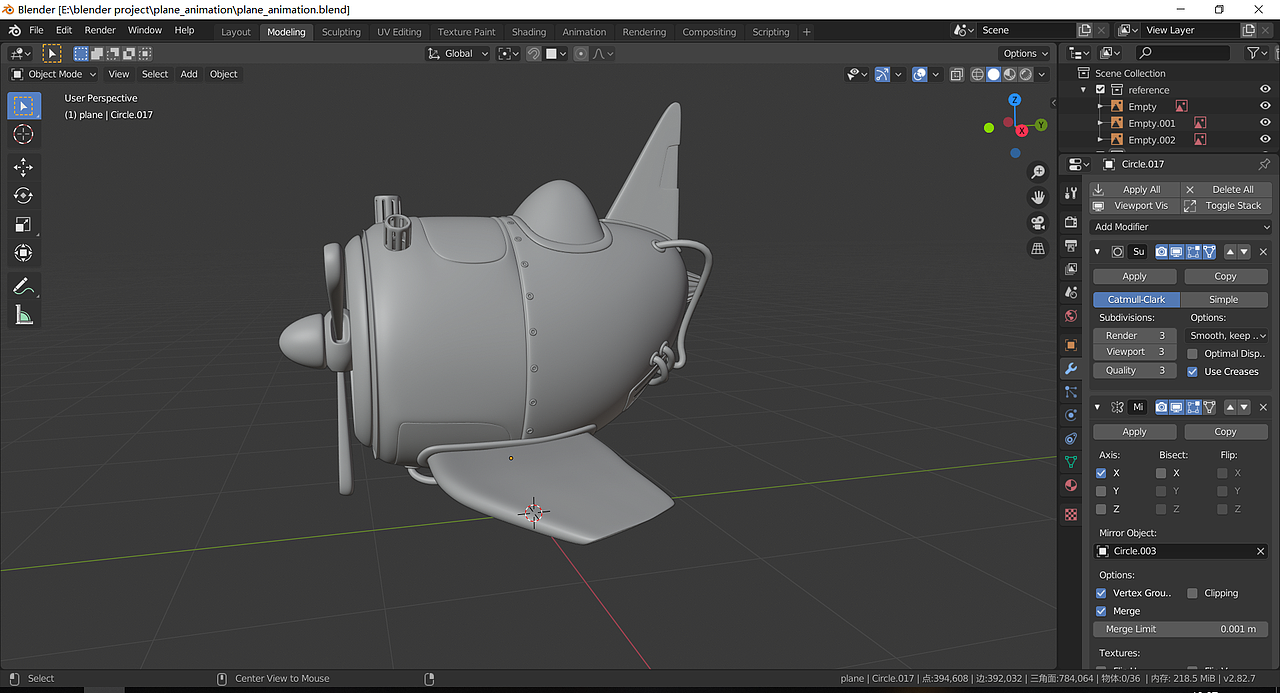The image size is (1280, 693).
Task: Open the Active Tool properties tab
Action: click(x=1071, y=193)
